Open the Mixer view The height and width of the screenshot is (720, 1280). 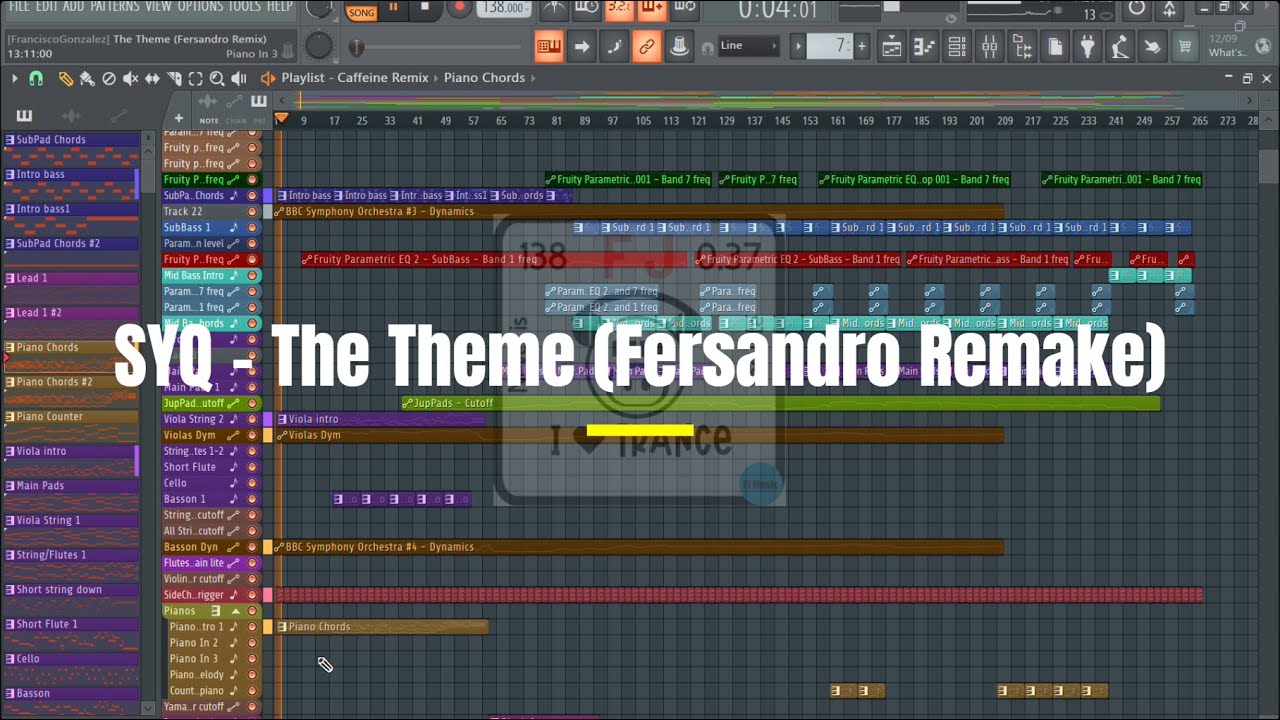pos(990,46)
